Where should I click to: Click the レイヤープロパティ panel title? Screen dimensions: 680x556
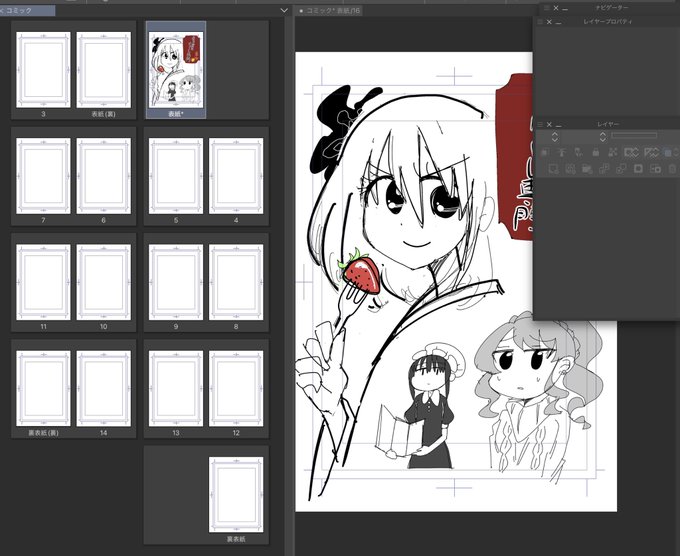pos(608,21)
